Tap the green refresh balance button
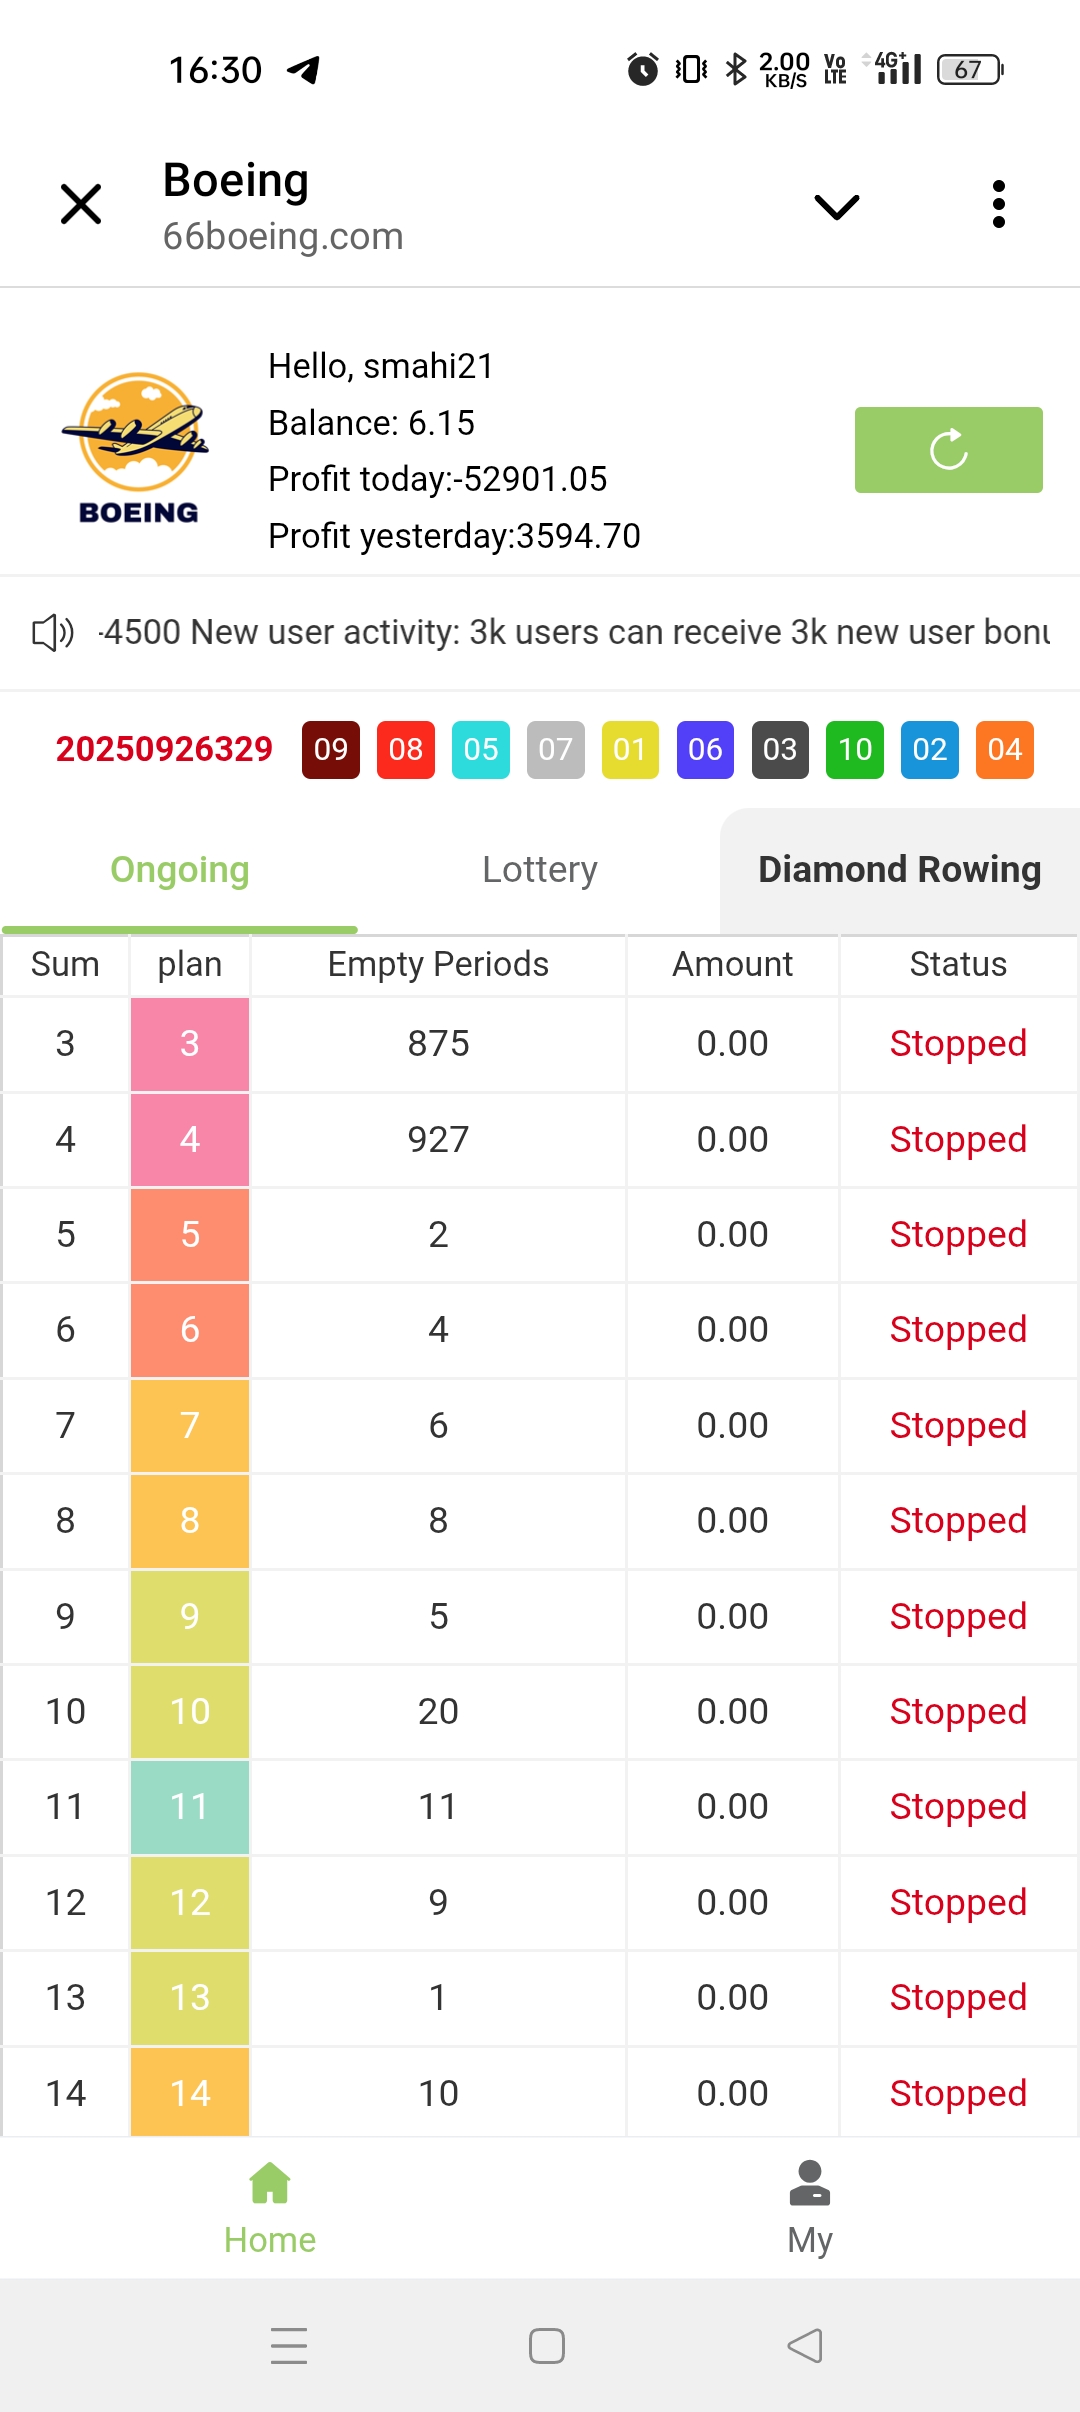The width and height of the screenshot is (1080, 2412). 948,450
